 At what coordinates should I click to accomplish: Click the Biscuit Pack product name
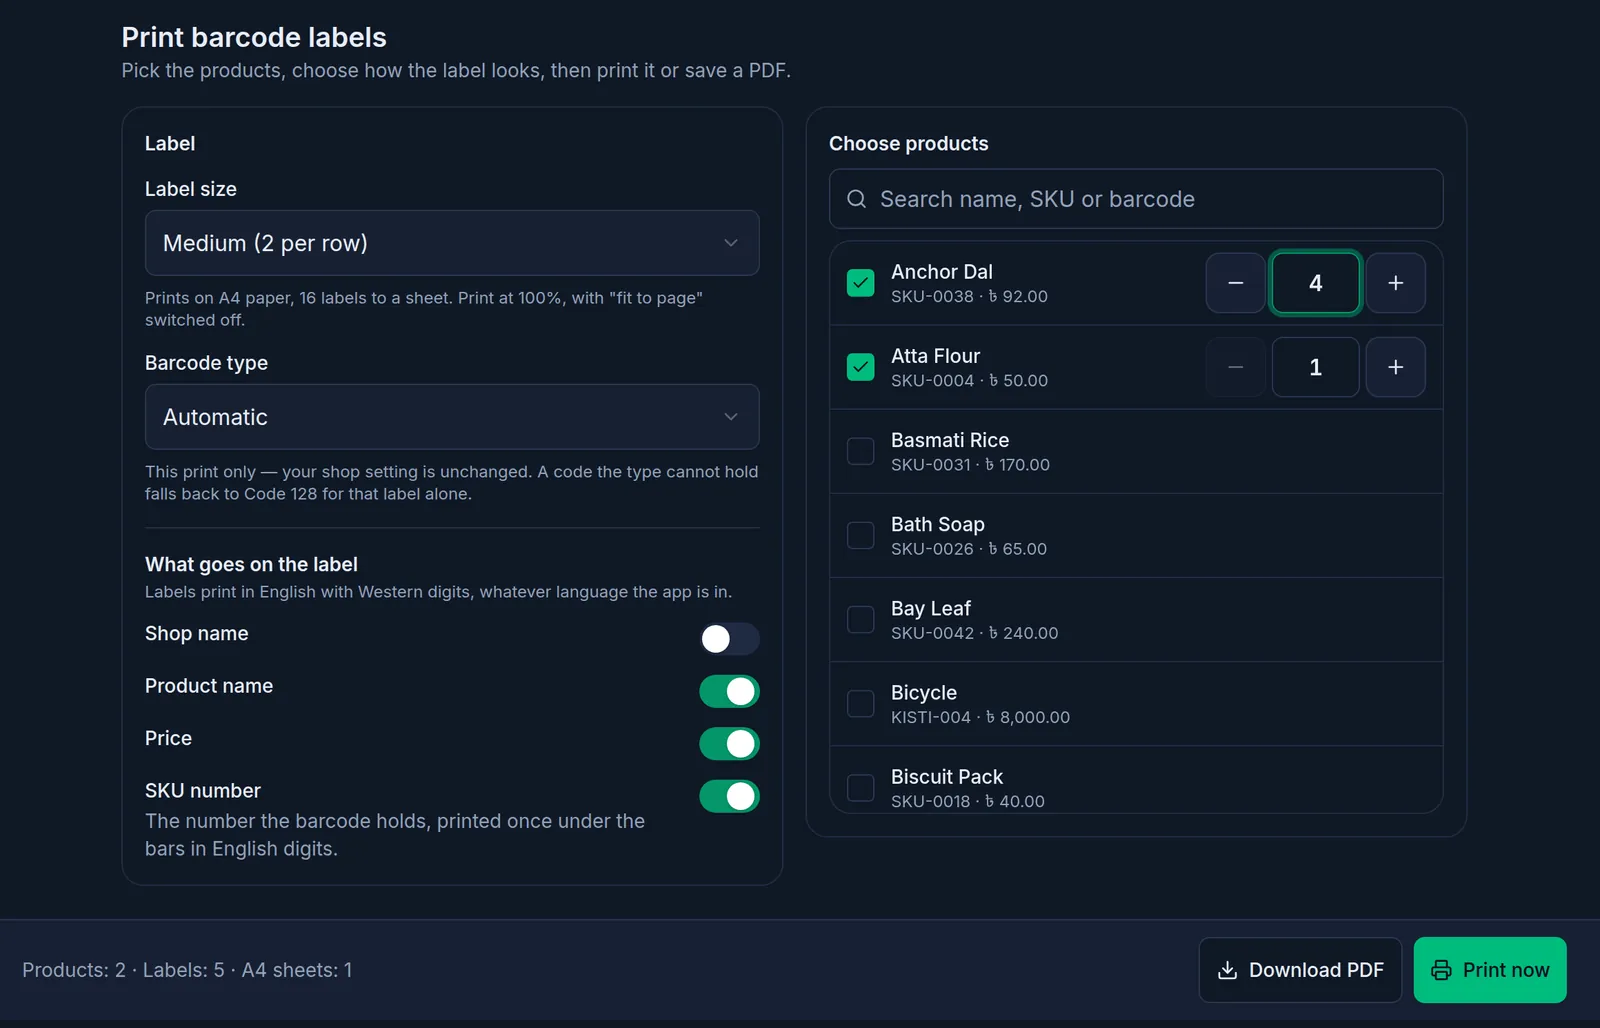pyautogui.click(x=947, y=776)
